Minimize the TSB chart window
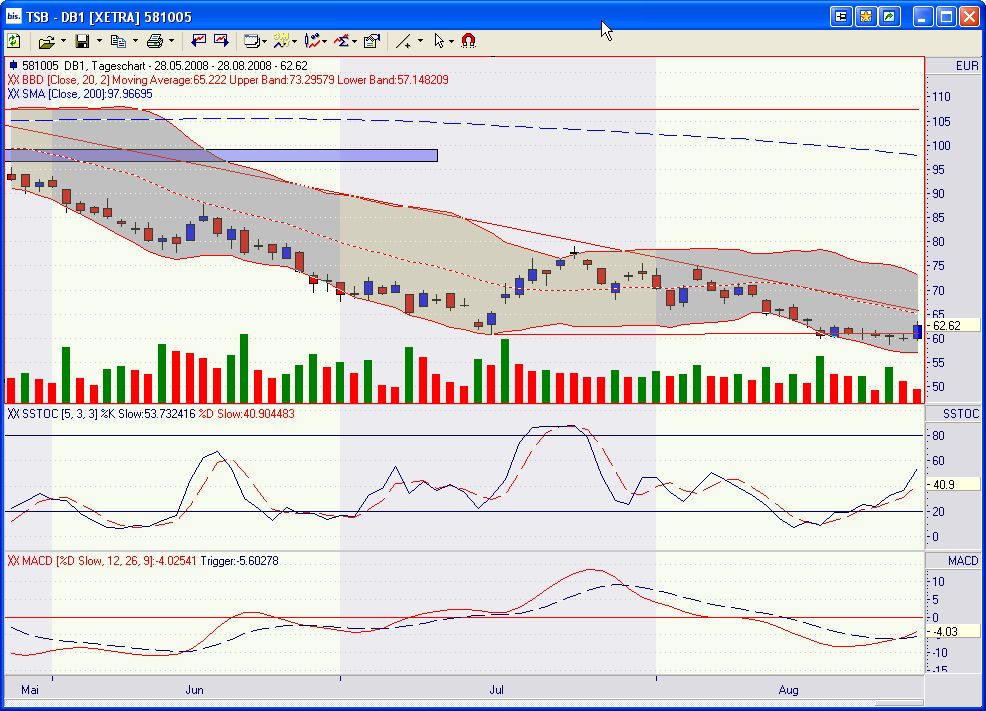 coord(922,17)
